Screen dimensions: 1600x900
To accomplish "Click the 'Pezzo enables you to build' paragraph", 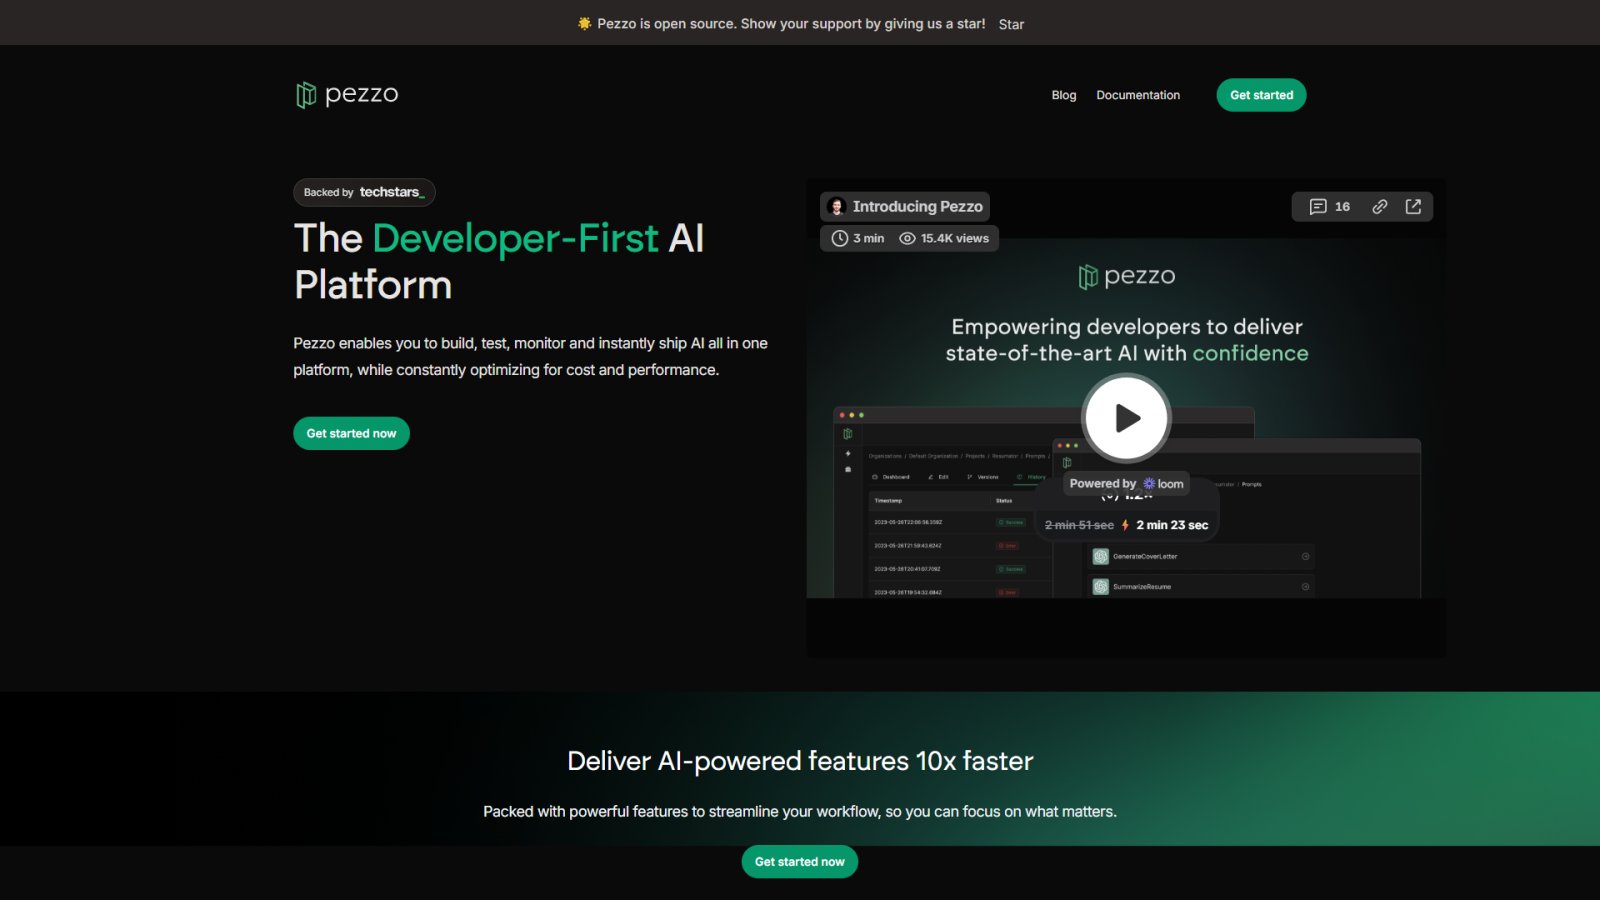I will pos(530,356).
